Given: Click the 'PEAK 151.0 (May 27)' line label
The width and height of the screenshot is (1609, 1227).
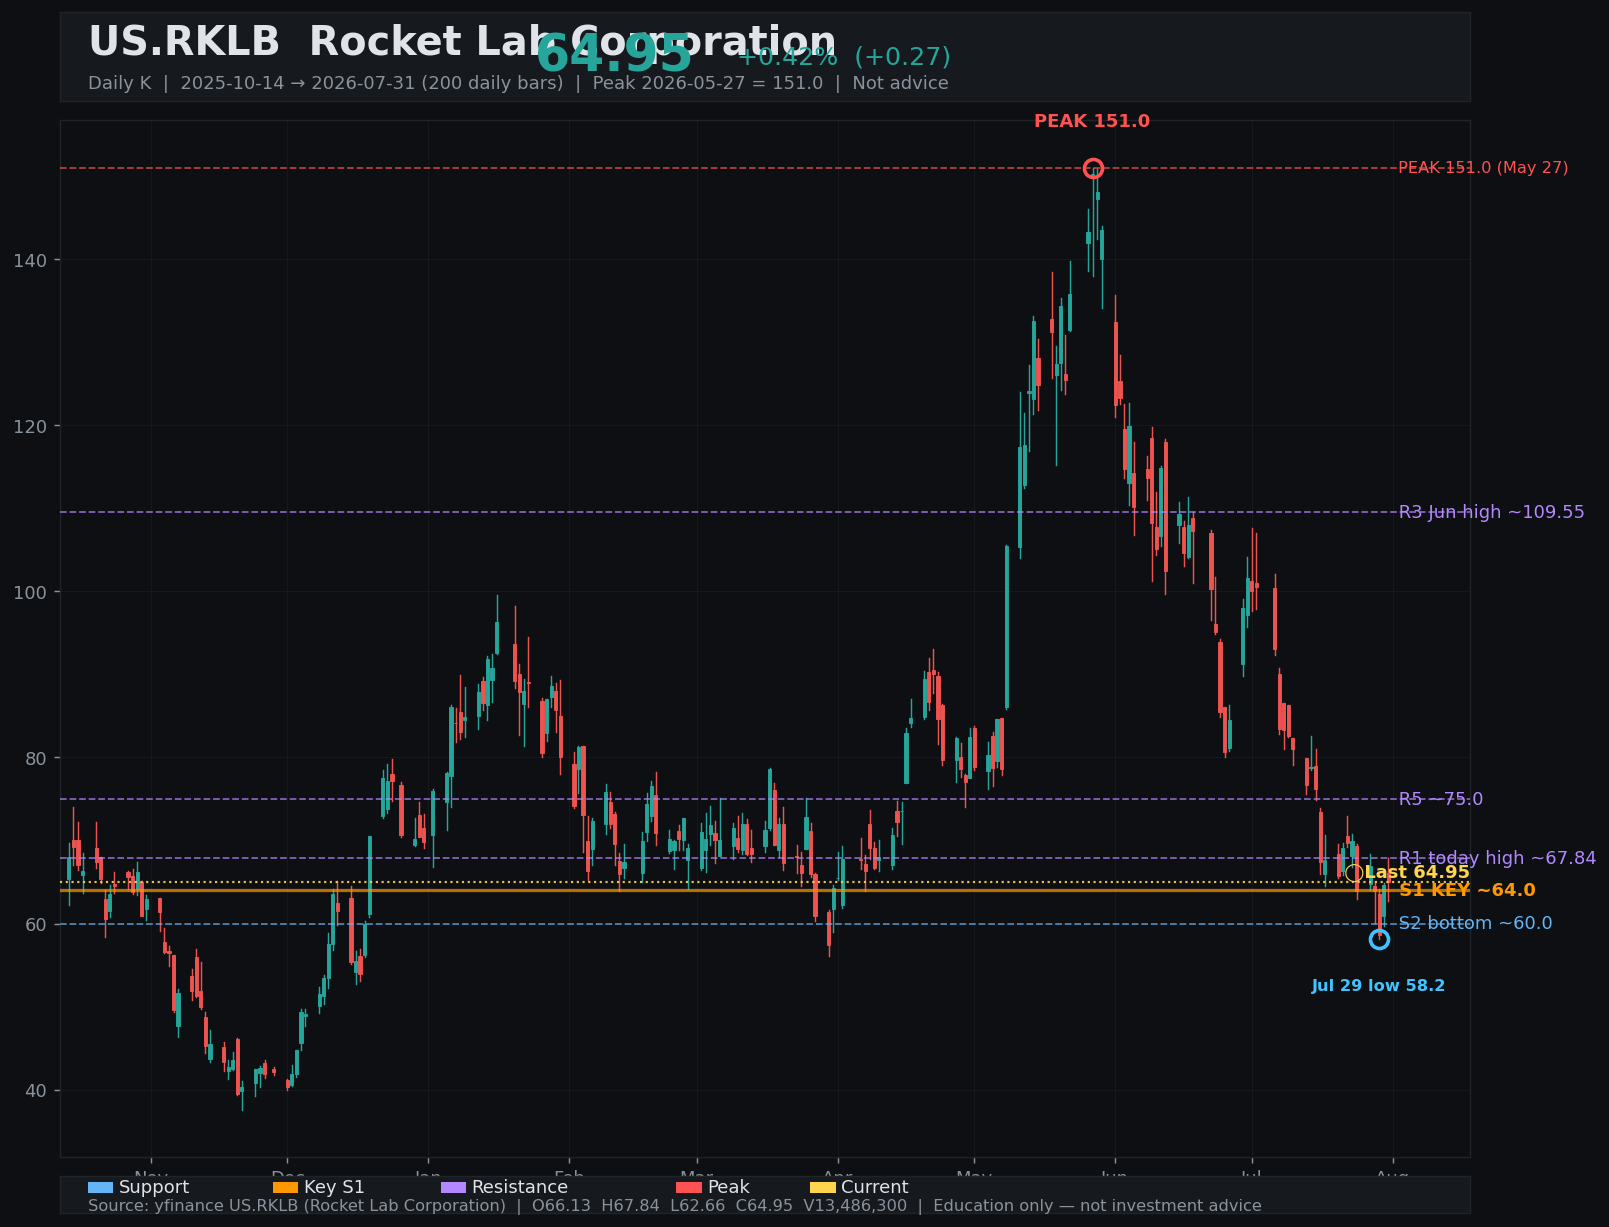Looking at the screenshot, I should [x=1483, y=168].
